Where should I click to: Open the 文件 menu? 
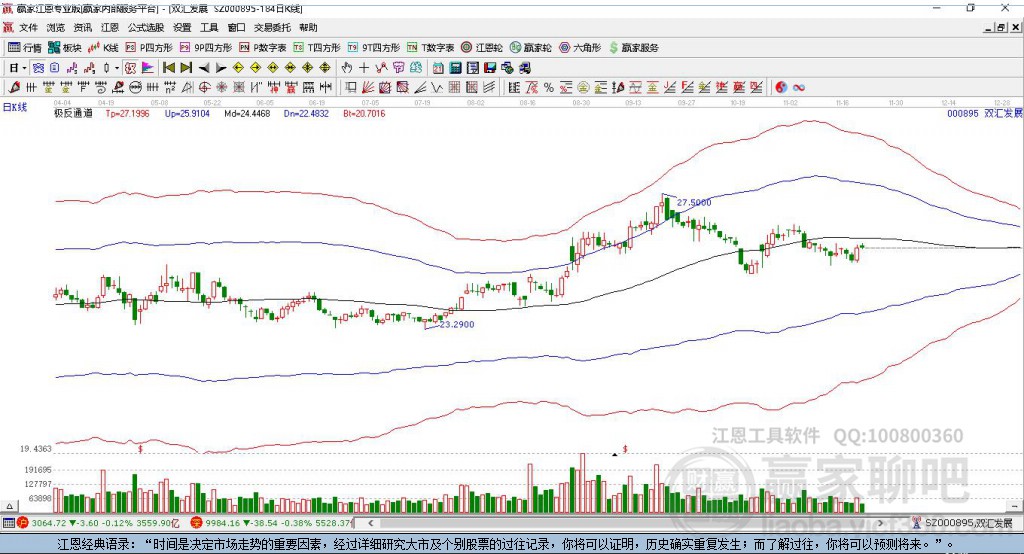click(x=28, y=27)
